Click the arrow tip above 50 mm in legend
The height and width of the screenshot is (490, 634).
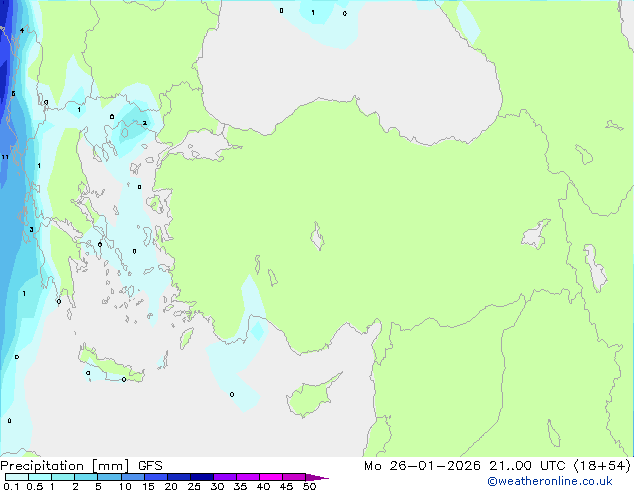(x=317, y=477)
